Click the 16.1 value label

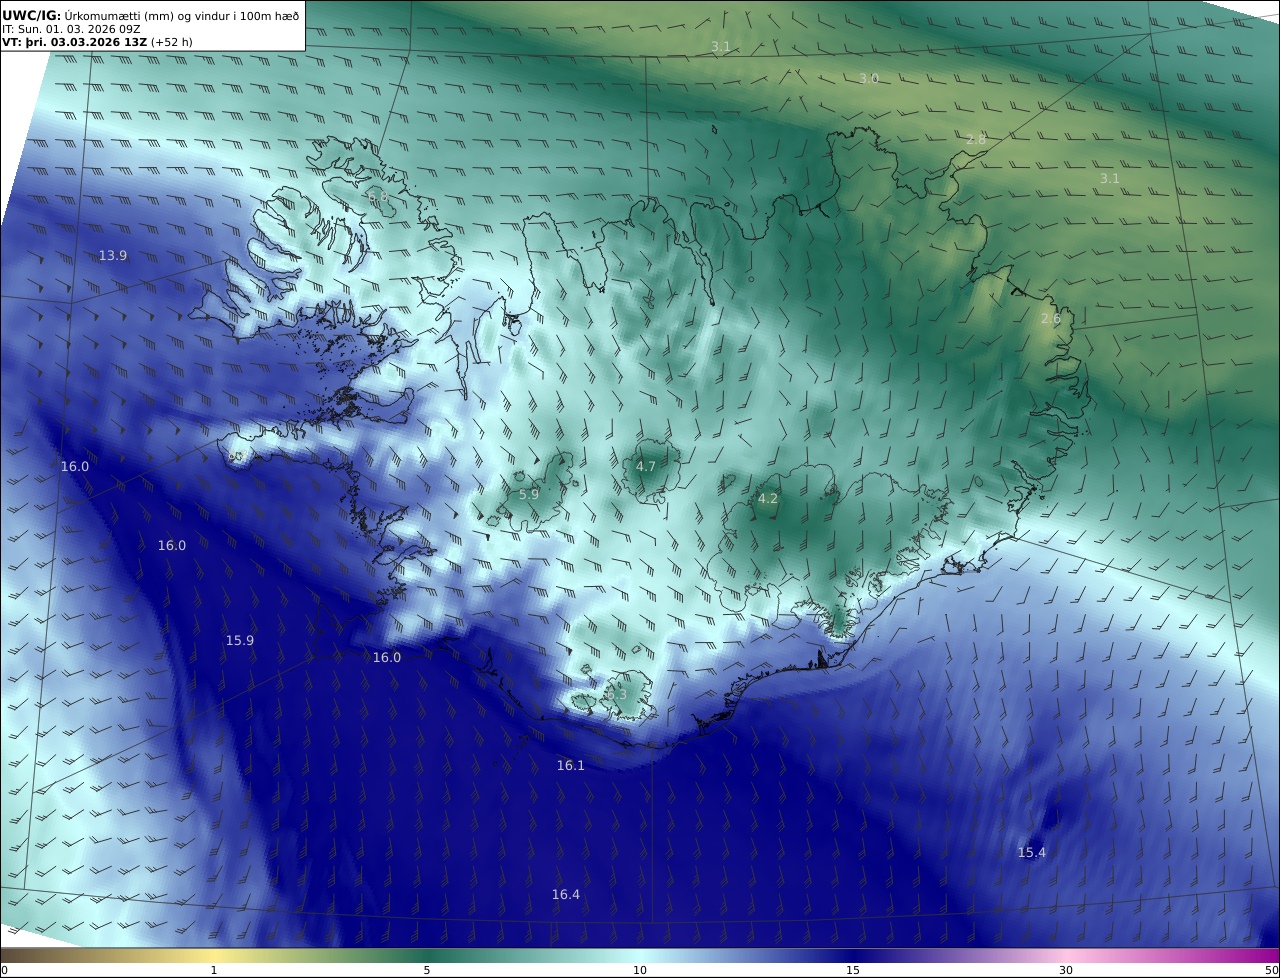(570, 766)
